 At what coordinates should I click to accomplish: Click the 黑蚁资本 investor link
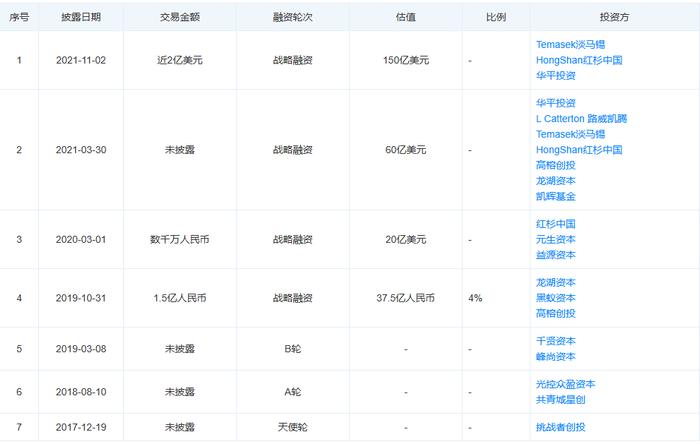556,298
